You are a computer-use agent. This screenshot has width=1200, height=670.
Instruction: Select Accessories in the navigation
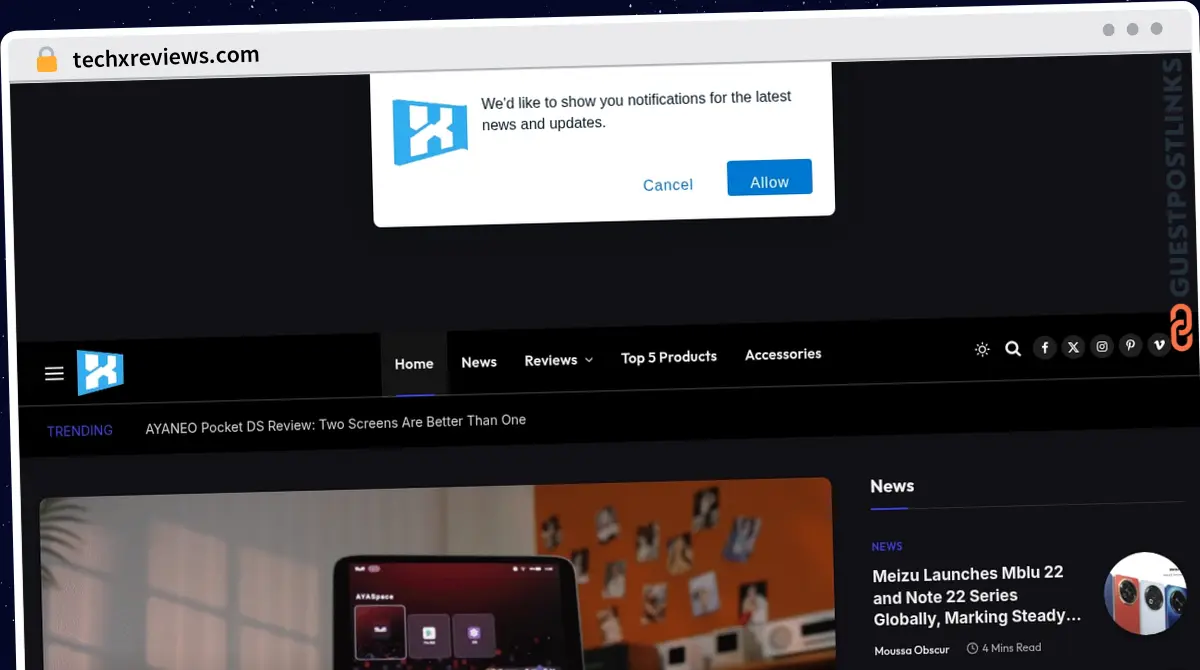783,354
